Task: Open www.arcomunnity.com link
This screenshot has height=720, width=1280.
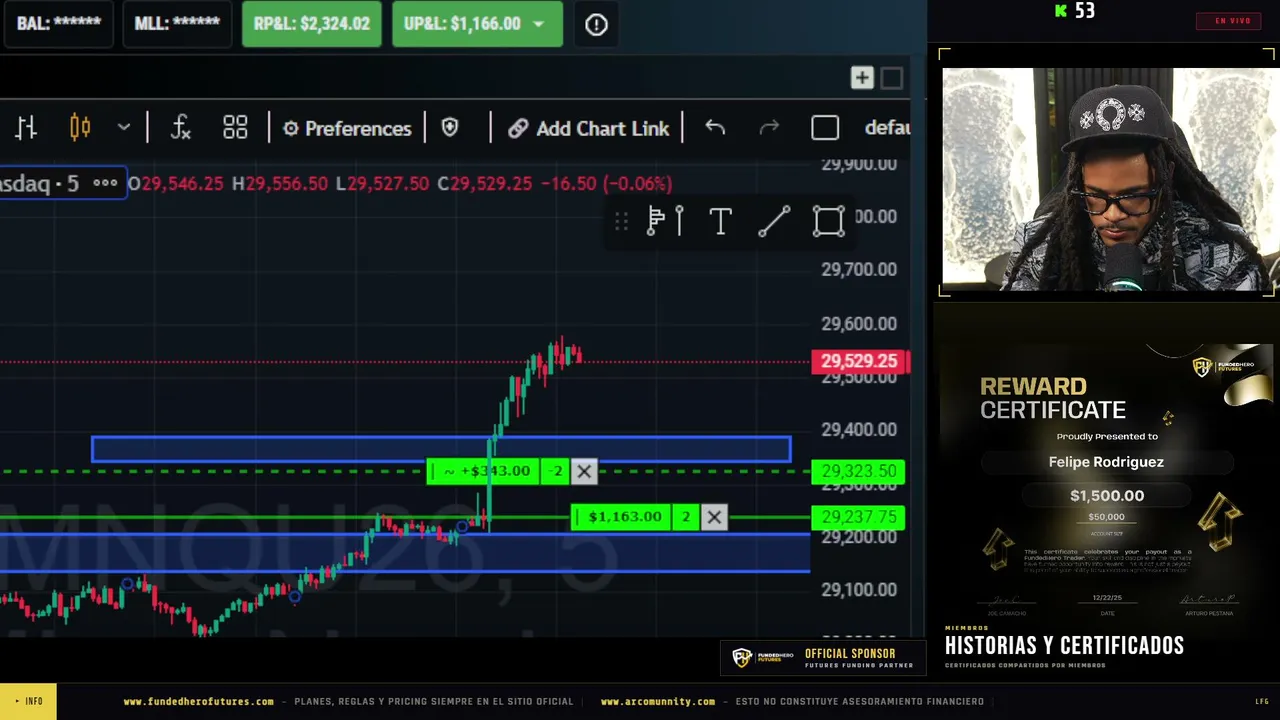Action: [658, 702]
